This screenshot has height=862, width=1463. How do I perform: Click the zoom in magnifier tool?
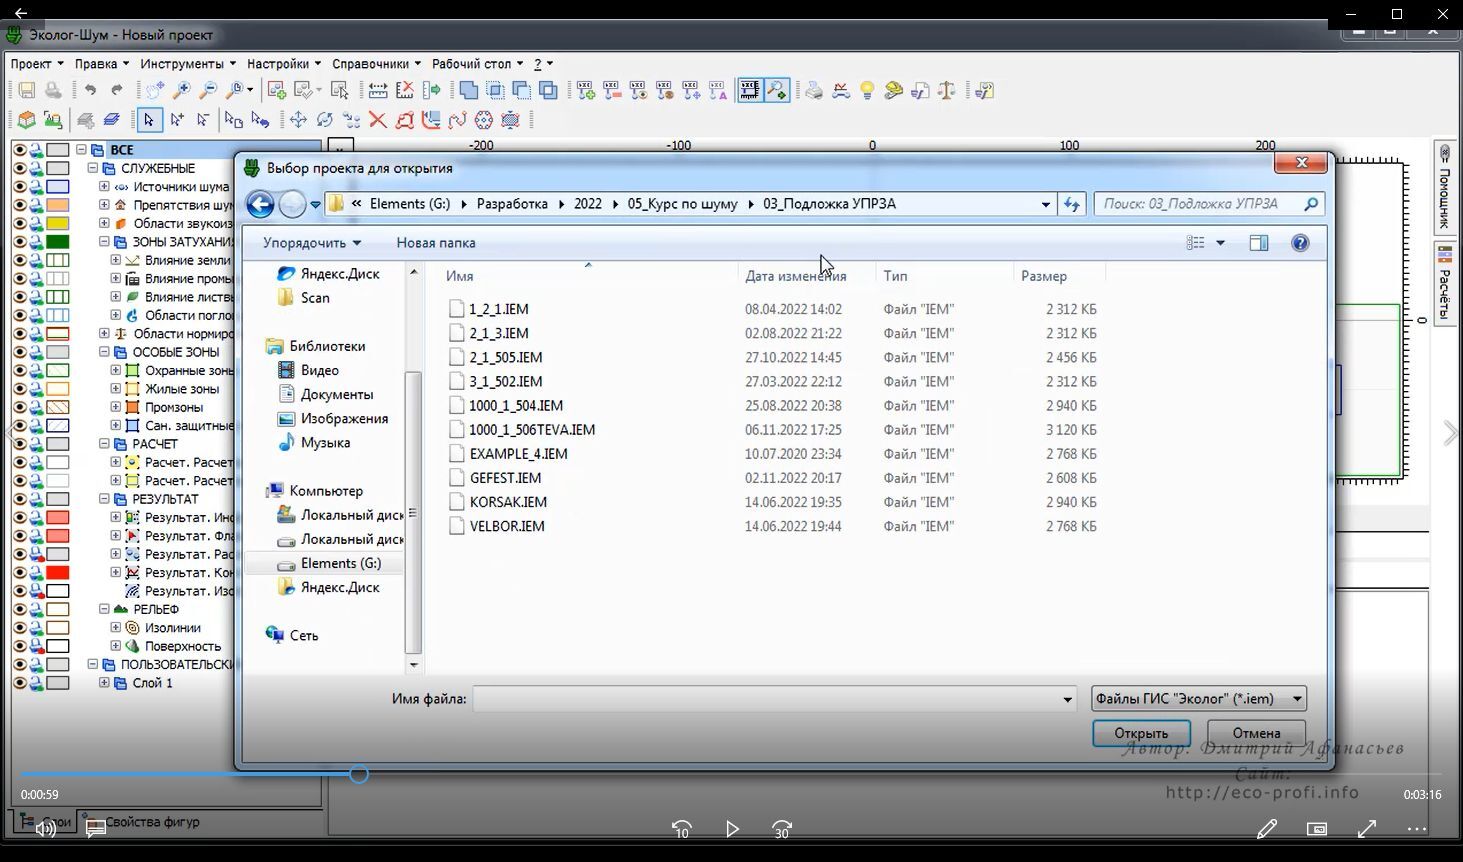point(182,91)
